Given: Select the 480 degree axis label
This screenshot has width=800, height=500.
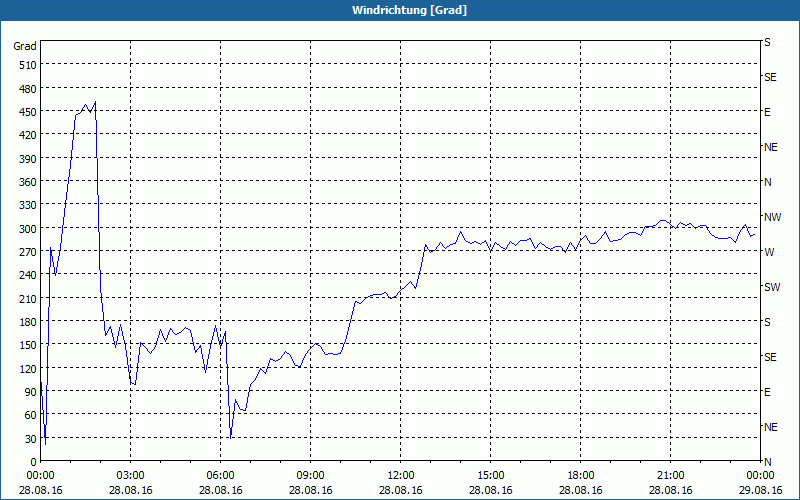Looking at the screenshot, I should click(x=28, y=89).
